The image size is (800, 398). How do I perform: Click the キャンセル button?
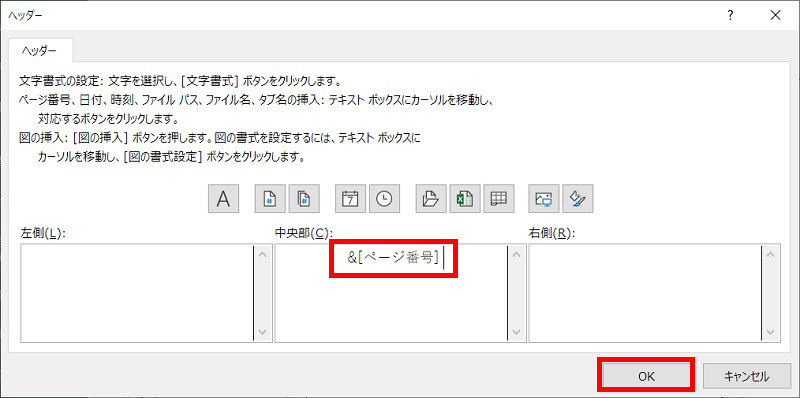(x=746, y=377)
